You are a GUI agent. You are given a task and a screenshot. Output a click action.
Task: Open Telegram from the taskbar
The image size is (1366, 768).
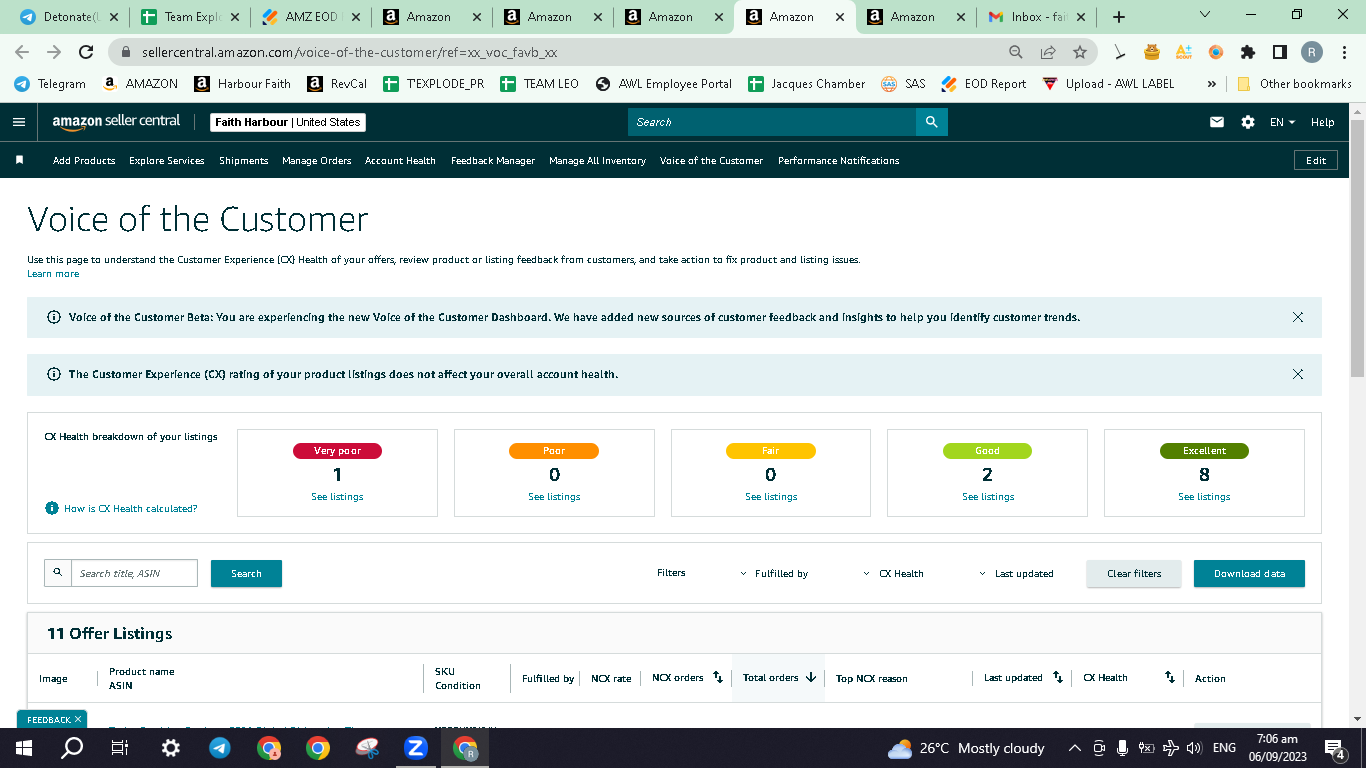219,748
